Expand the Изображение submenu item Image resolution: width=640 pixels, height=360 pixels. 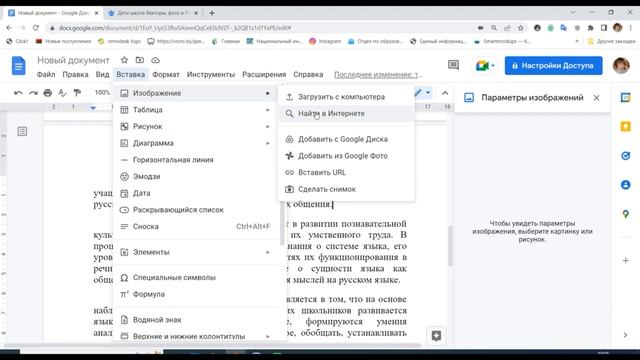(x=196, y=93)
